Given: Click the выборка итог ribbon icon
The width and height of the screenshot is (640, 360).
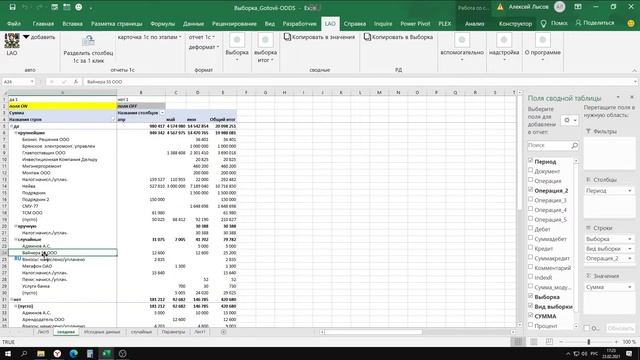Looking at the screenshot, I should click(265, 40).
